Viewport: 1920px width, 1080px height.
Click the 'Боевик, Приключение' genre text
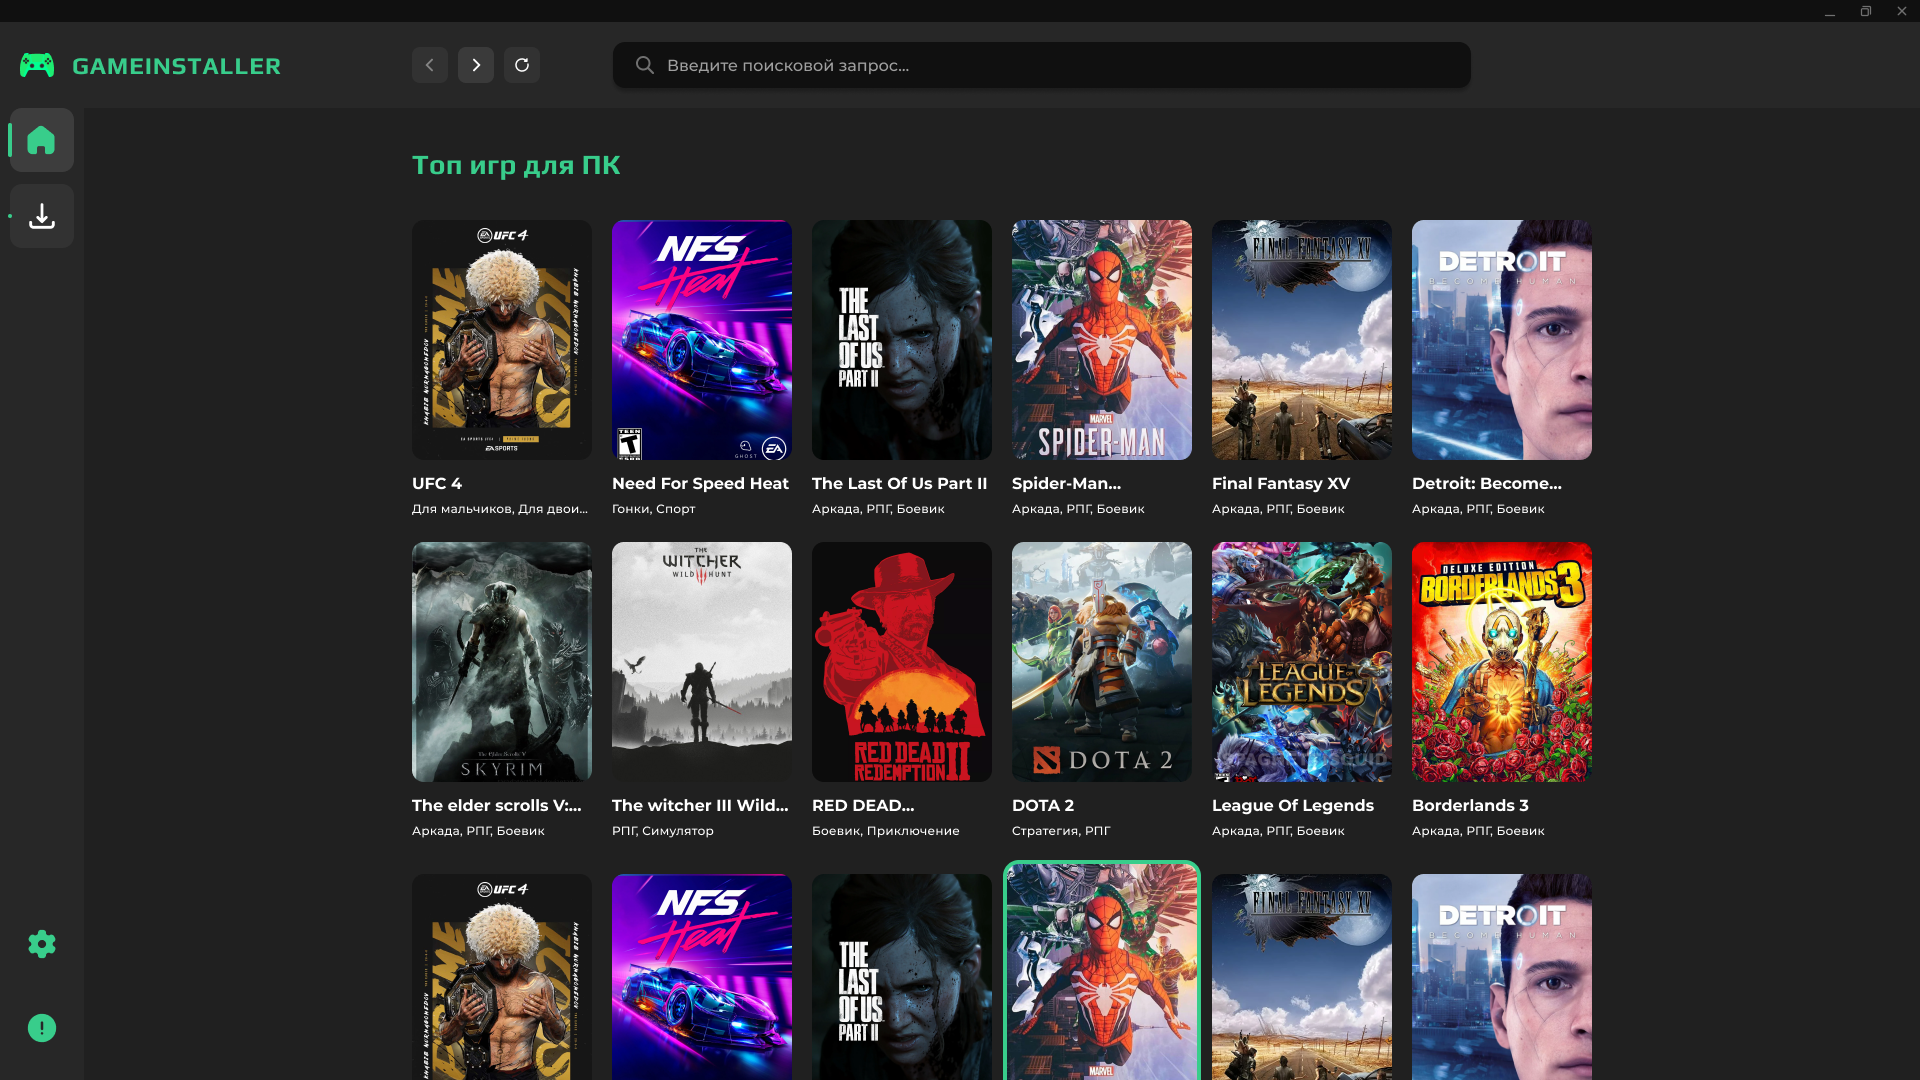pos(886,831)
